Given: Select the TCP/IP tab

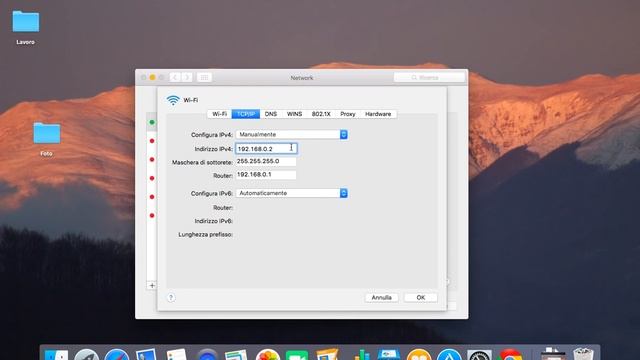Looking at the screenshot, I should 246,114.
